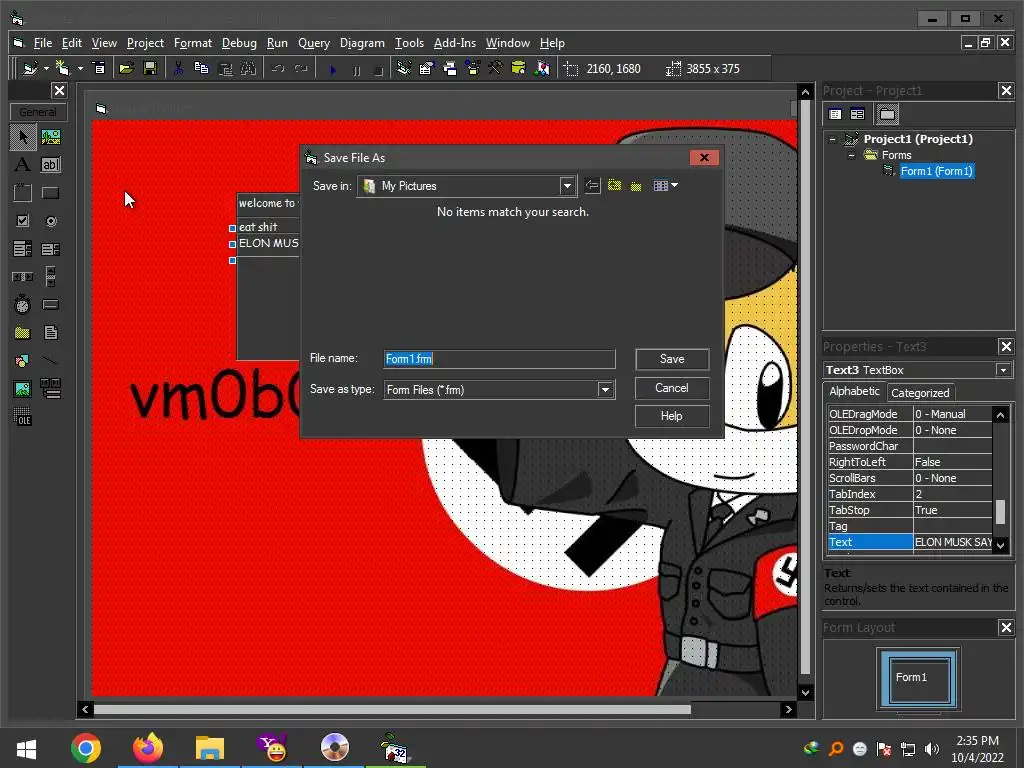
Task: Click the Save Project toolbar icon
Action: pos(150,68)
